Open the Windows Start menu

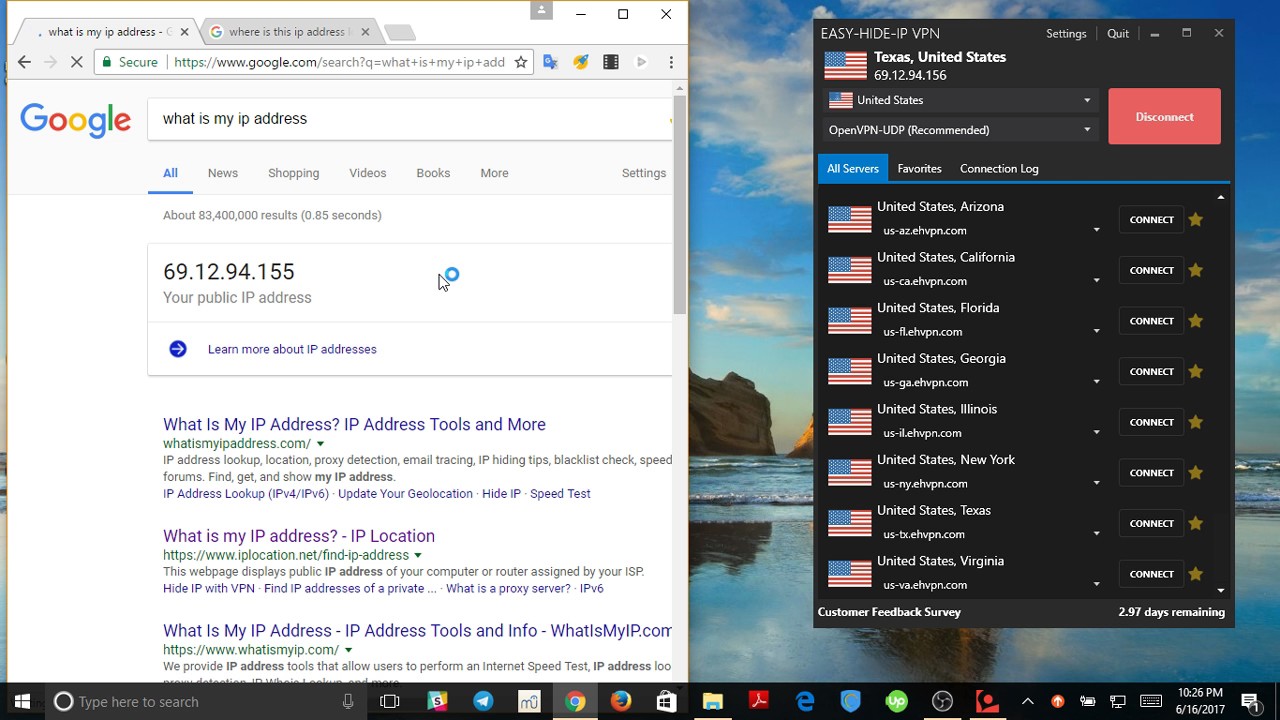tap(22, 701)
